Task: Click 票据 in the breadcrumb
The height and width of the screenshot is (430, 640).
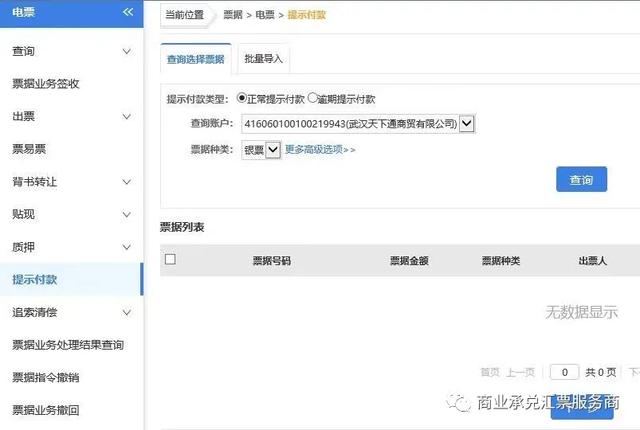Action: pos(233,15)
